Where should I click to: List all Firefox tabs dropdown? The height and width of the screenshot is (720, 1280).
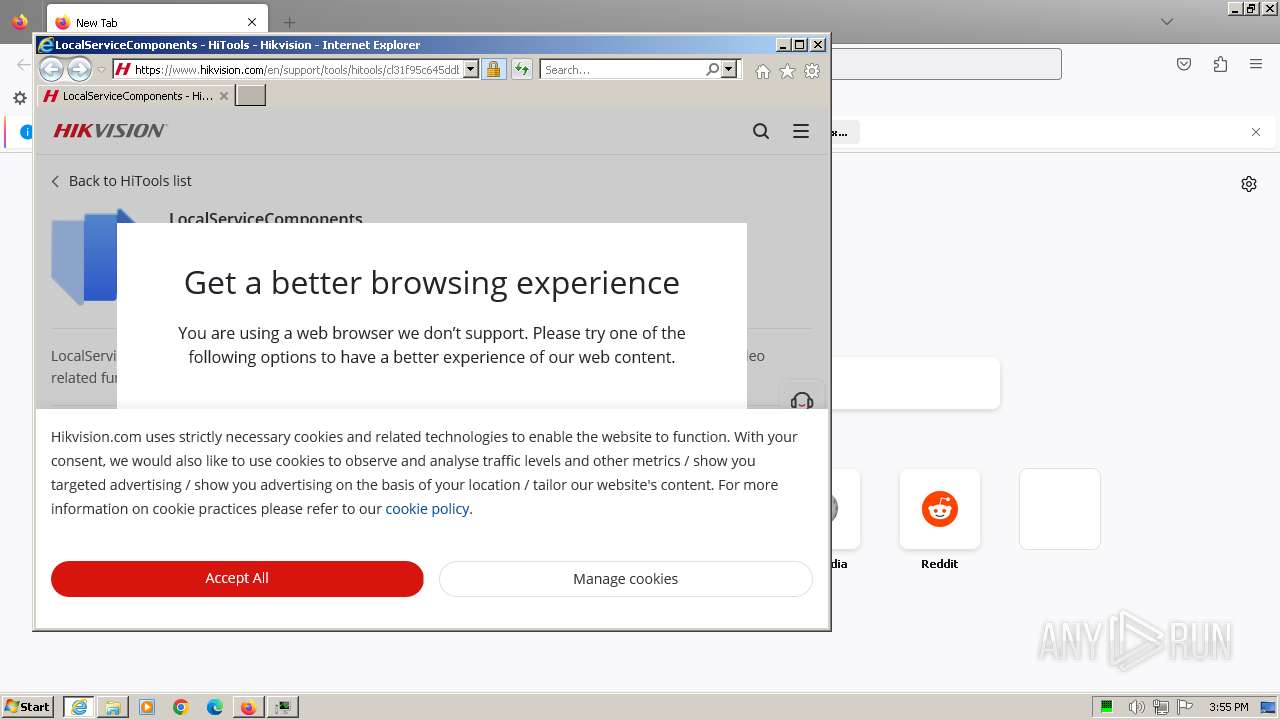click(1167, 21)
